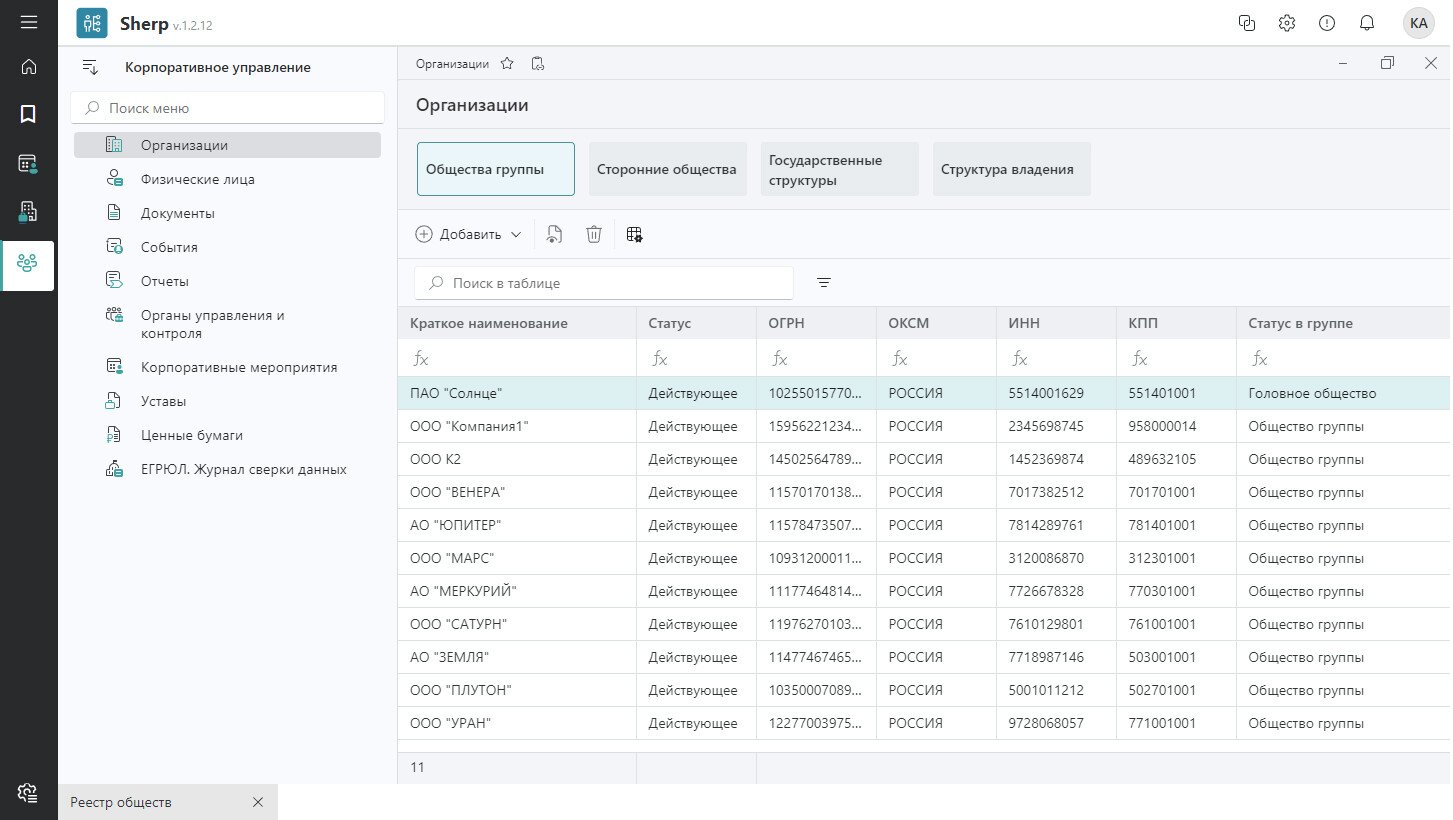Sort by Краткое наименование column header

[x=489, y=323]
